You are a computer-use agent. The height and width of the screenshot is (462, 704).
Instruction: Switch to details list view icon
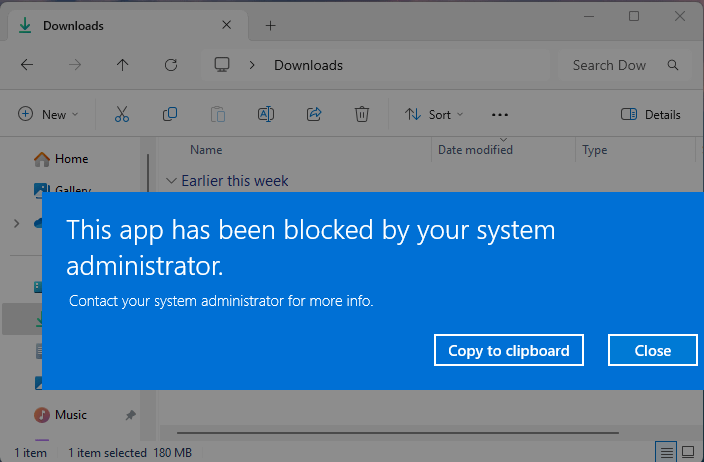tap(666, 452)
